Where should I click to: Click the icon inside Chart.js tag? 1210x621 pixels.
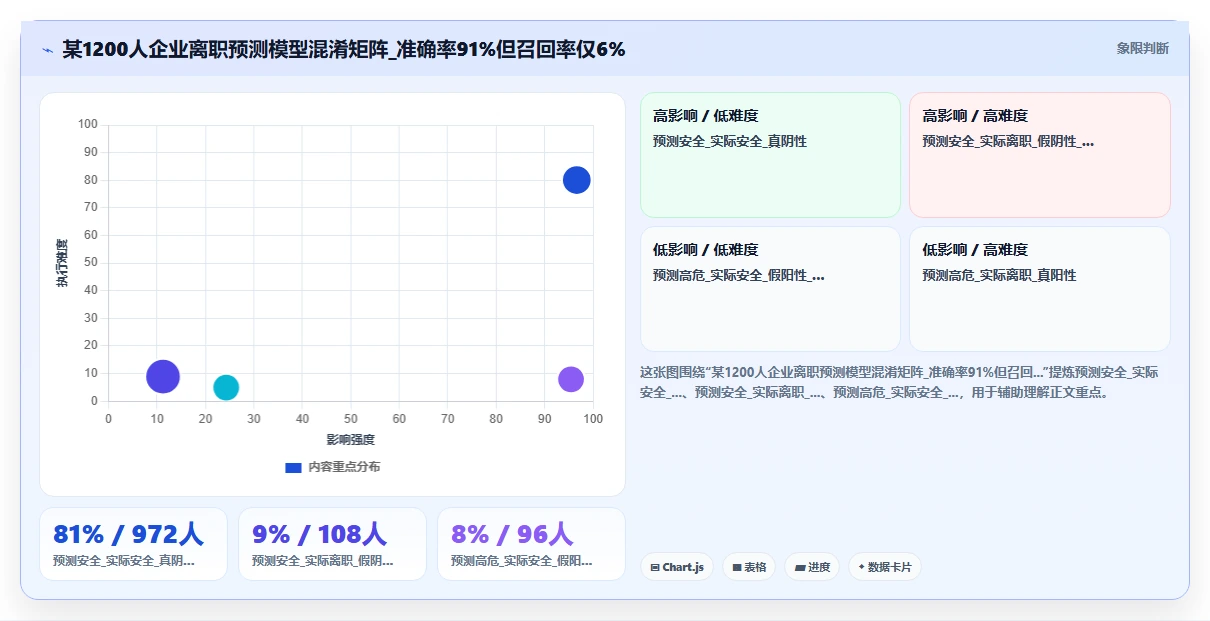pyautogui.click(x=655, y=568)
